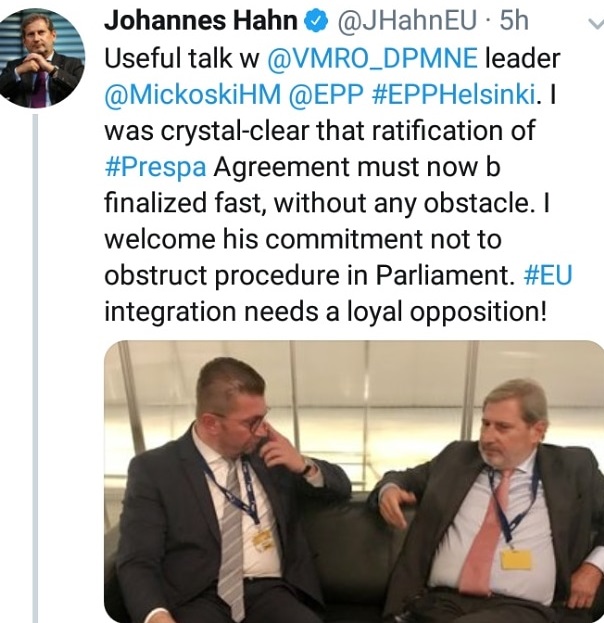Click the yellow badge on pink-tie man
Image resolution: width=604 pixels, height=623 pixels.
click(x=516, y=559)
